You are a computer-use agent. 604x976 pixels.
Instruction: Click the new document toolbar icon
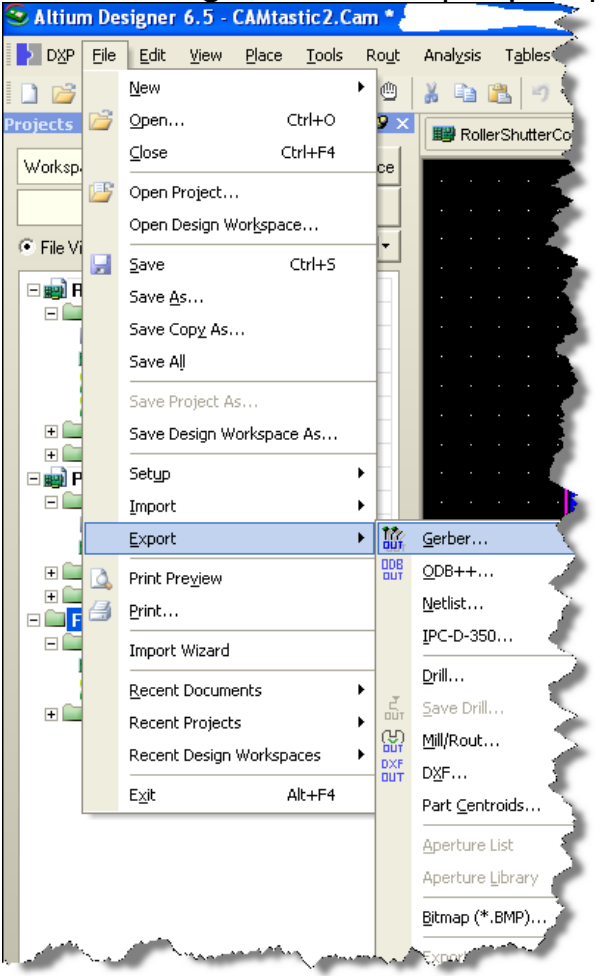[x=28, y=93]
